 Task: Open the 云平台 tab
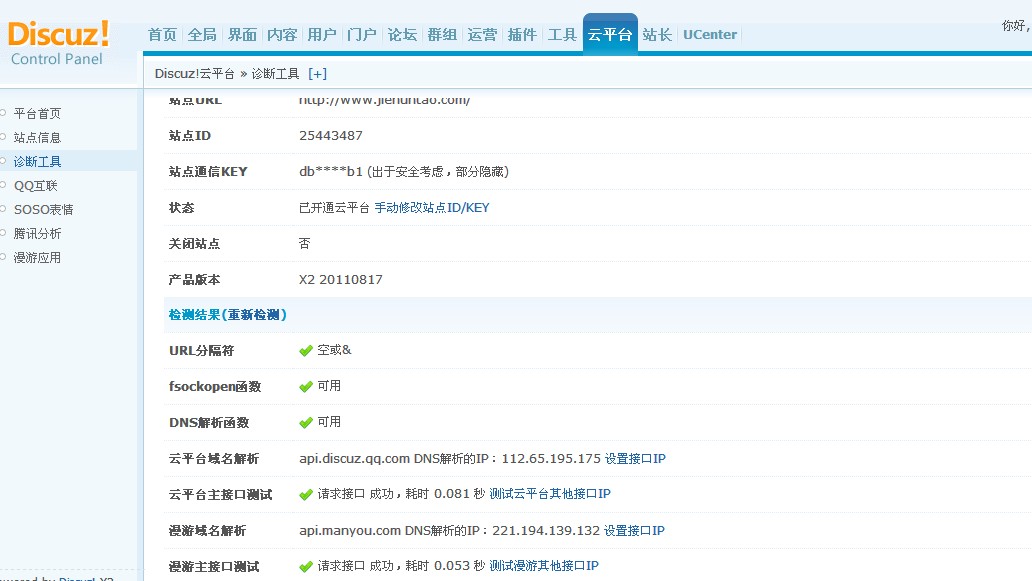[610, 35]
